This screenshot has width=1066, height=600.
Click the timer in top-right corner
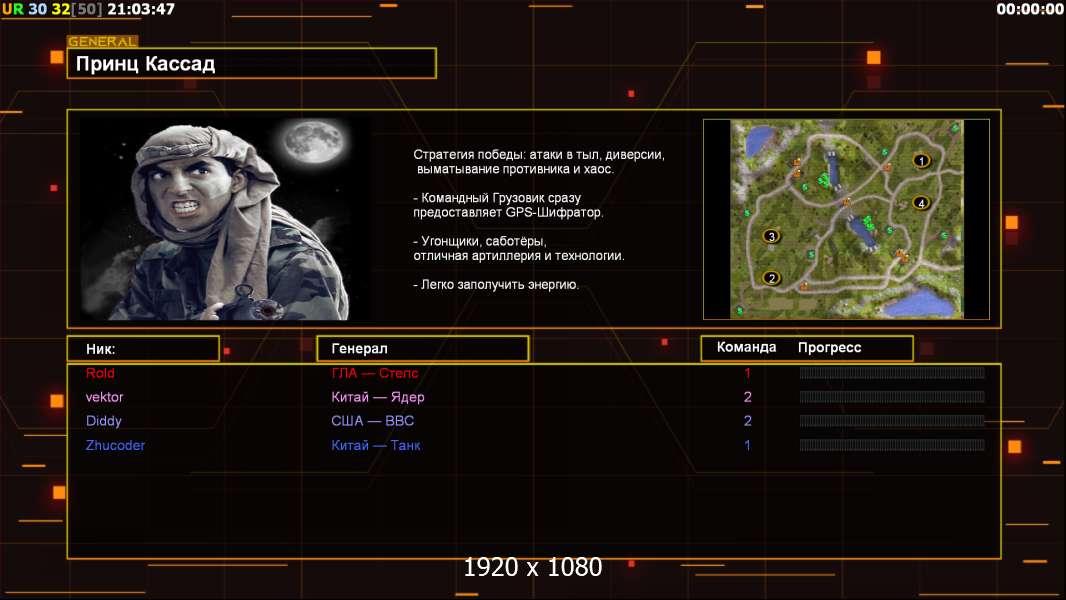coord(1029,9)
